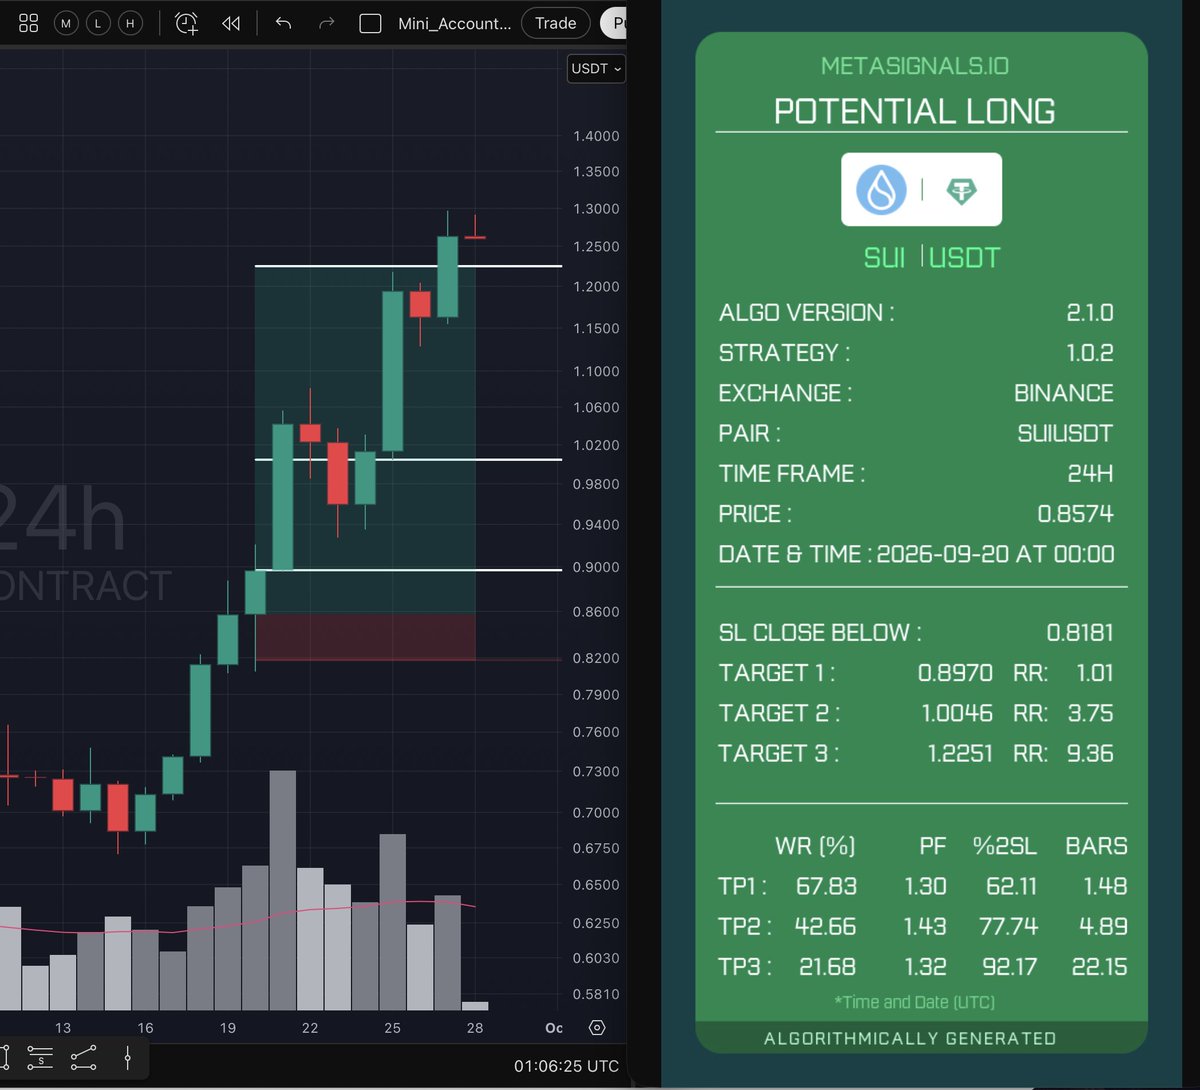
Task: Click the 1.3000 price axis label
Action: click(x=596, y=209)
